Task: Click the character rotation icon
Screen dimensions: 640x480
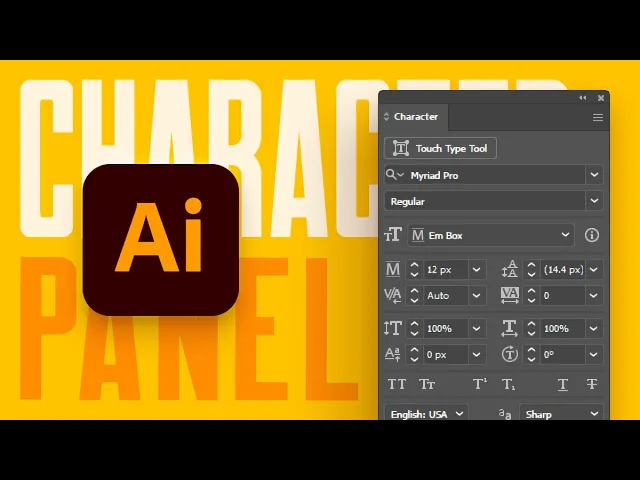Action: pos(510,354)
